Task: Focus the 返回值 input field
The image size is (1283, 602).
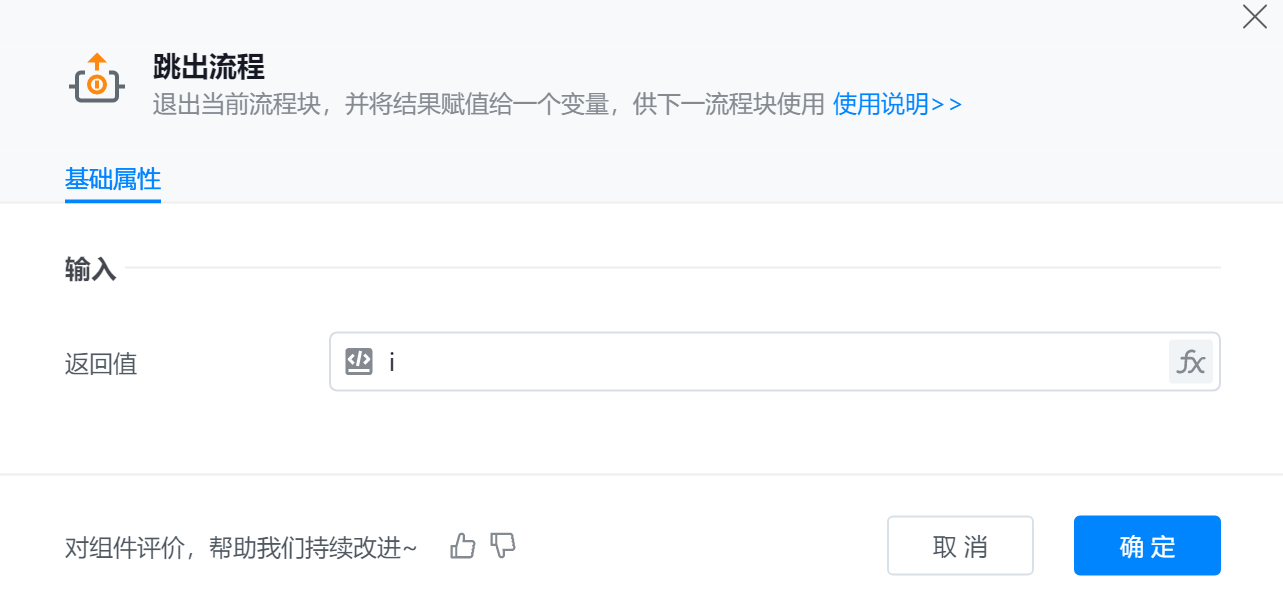Action: pos(770,361)
